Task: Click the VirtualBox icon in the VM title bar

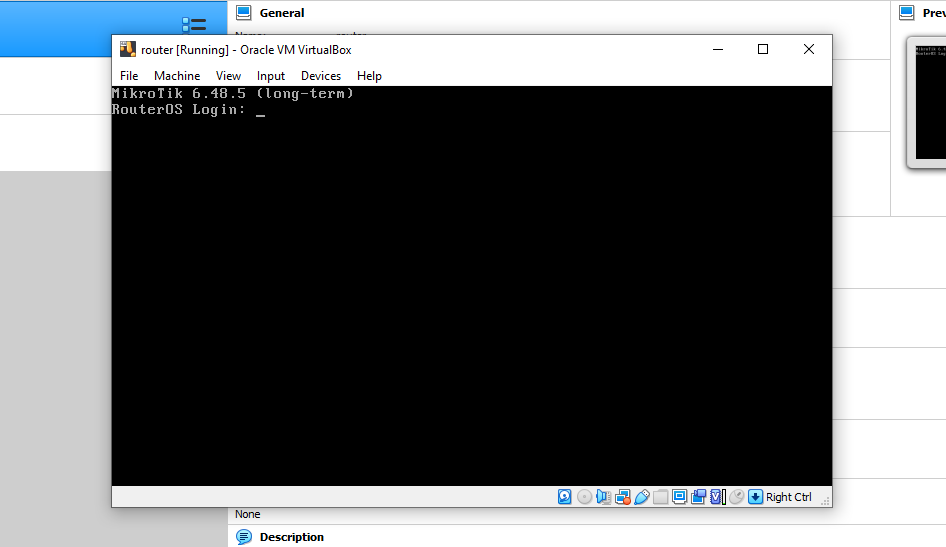Action: (127, 49)
